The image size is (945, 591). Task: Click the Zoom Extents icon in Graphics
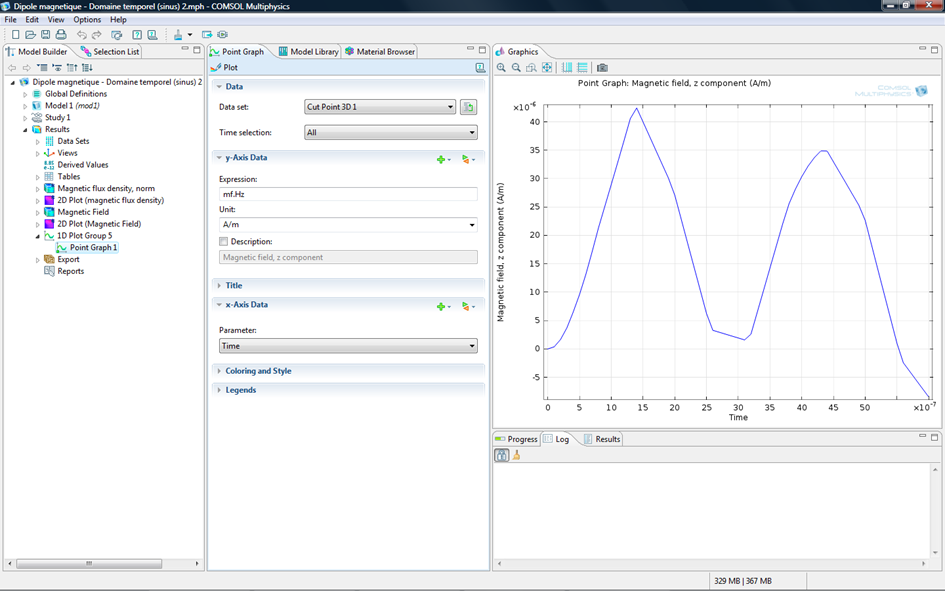tap(547, 68)
